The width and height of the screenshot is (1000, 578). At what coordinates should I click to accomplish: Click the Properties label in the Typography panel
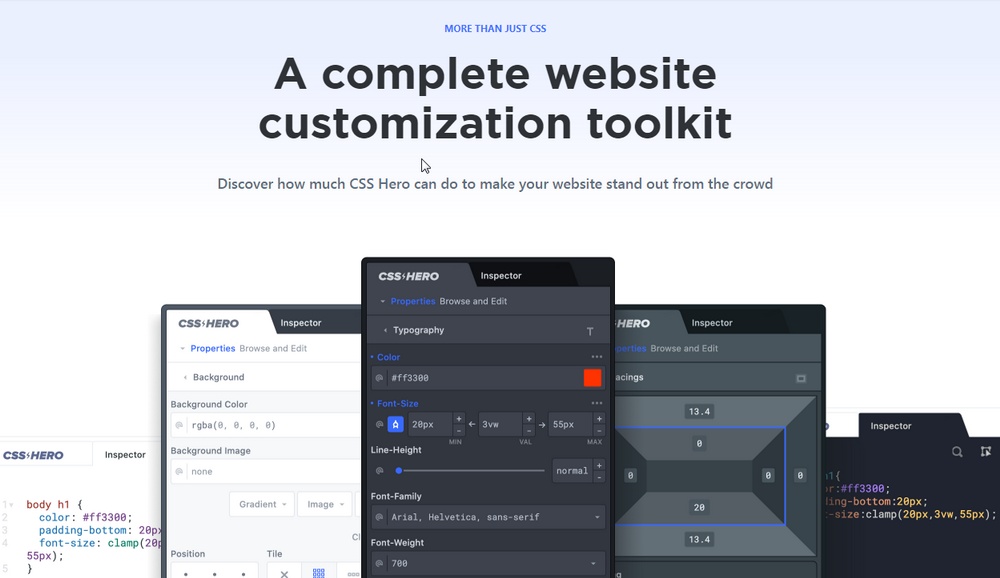[x=413, y=301]
